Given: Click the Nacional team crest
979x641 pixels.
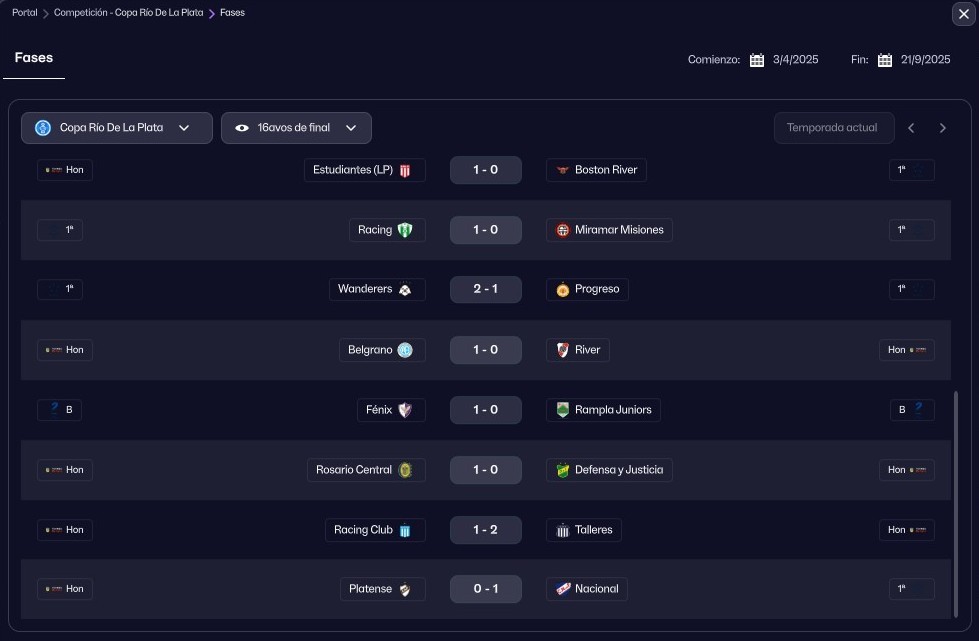Looking at the screenshot, I should [563, 589].
